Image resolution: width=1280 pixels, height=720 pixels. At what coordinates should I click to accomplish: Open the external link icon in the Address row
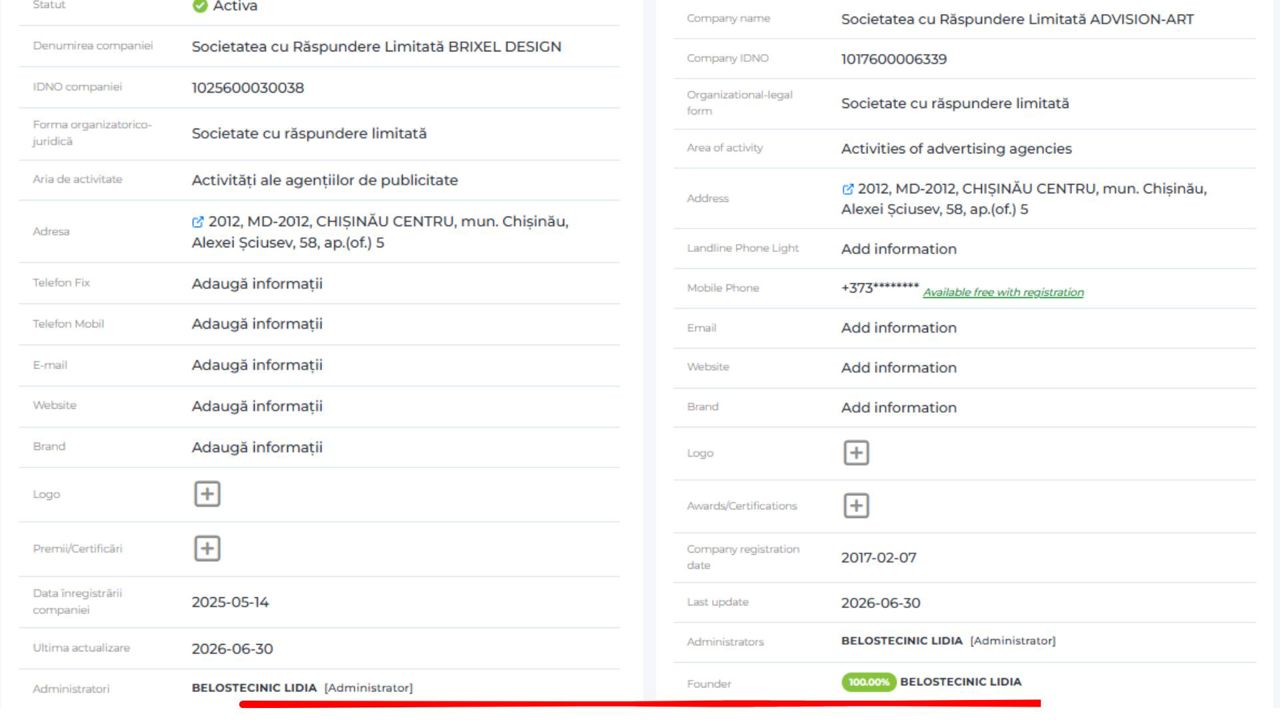848,189
